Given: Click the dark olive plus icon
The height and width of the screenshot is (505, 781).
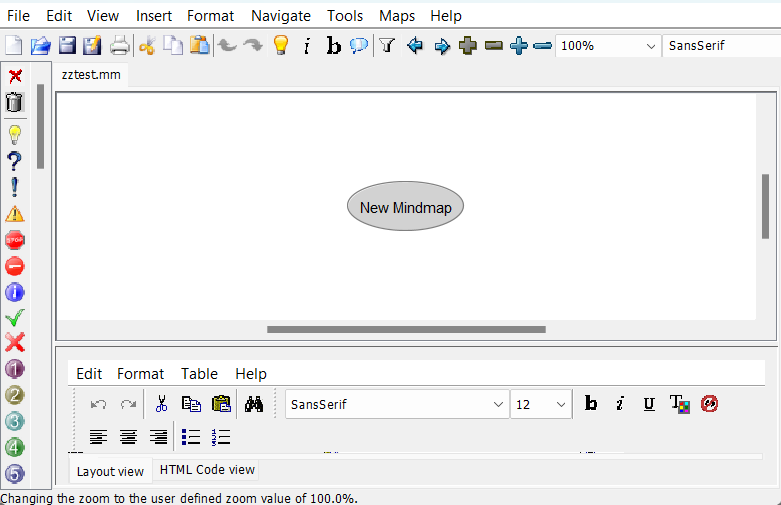Looking at the screenshot, I should (x=468, y=46).
